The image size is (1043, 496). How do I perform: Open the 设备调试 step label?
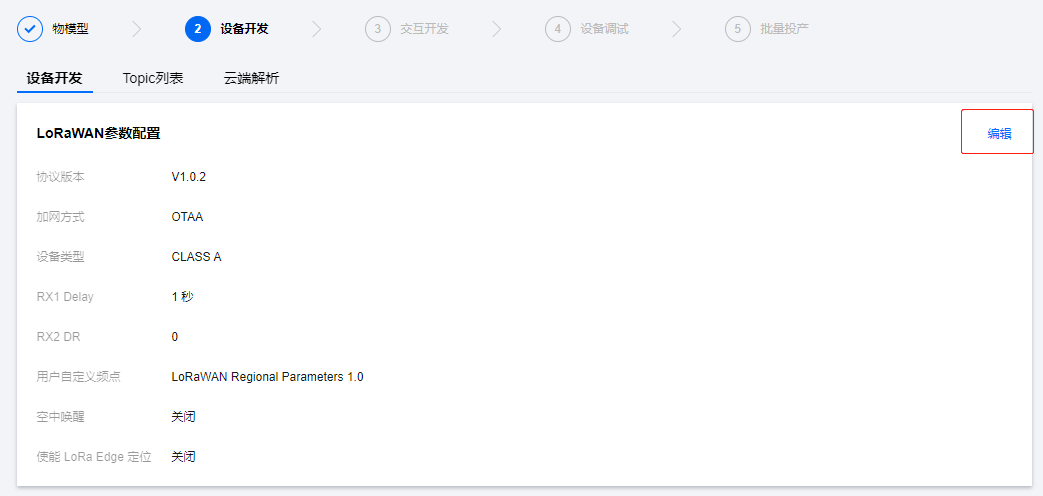point(604,29)
